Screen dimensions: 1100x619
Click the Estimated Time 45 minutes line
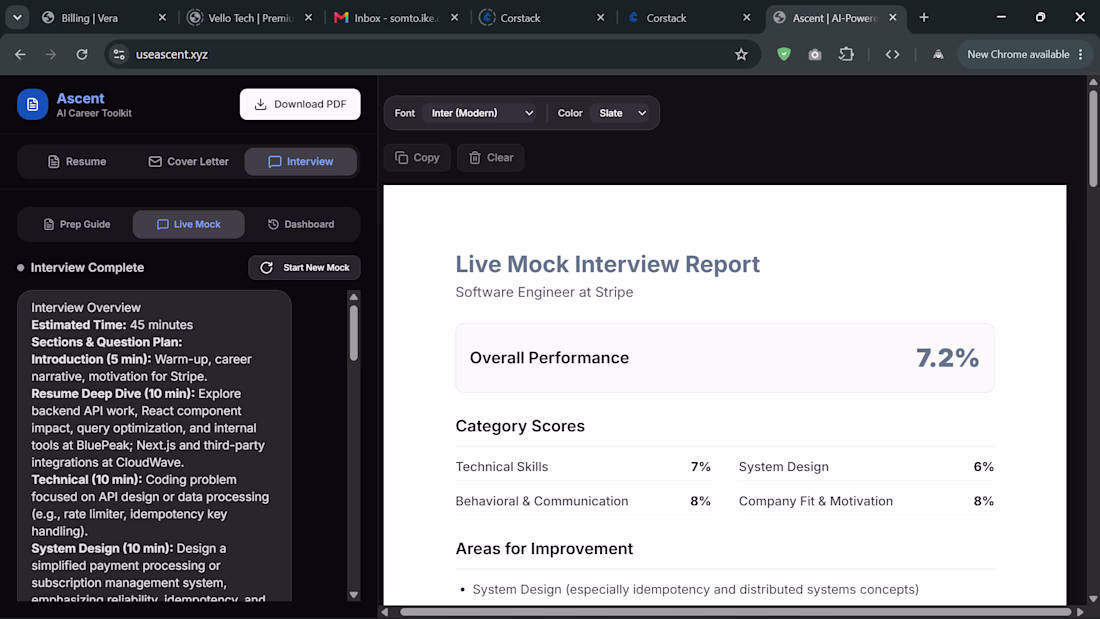coord(112,325)
